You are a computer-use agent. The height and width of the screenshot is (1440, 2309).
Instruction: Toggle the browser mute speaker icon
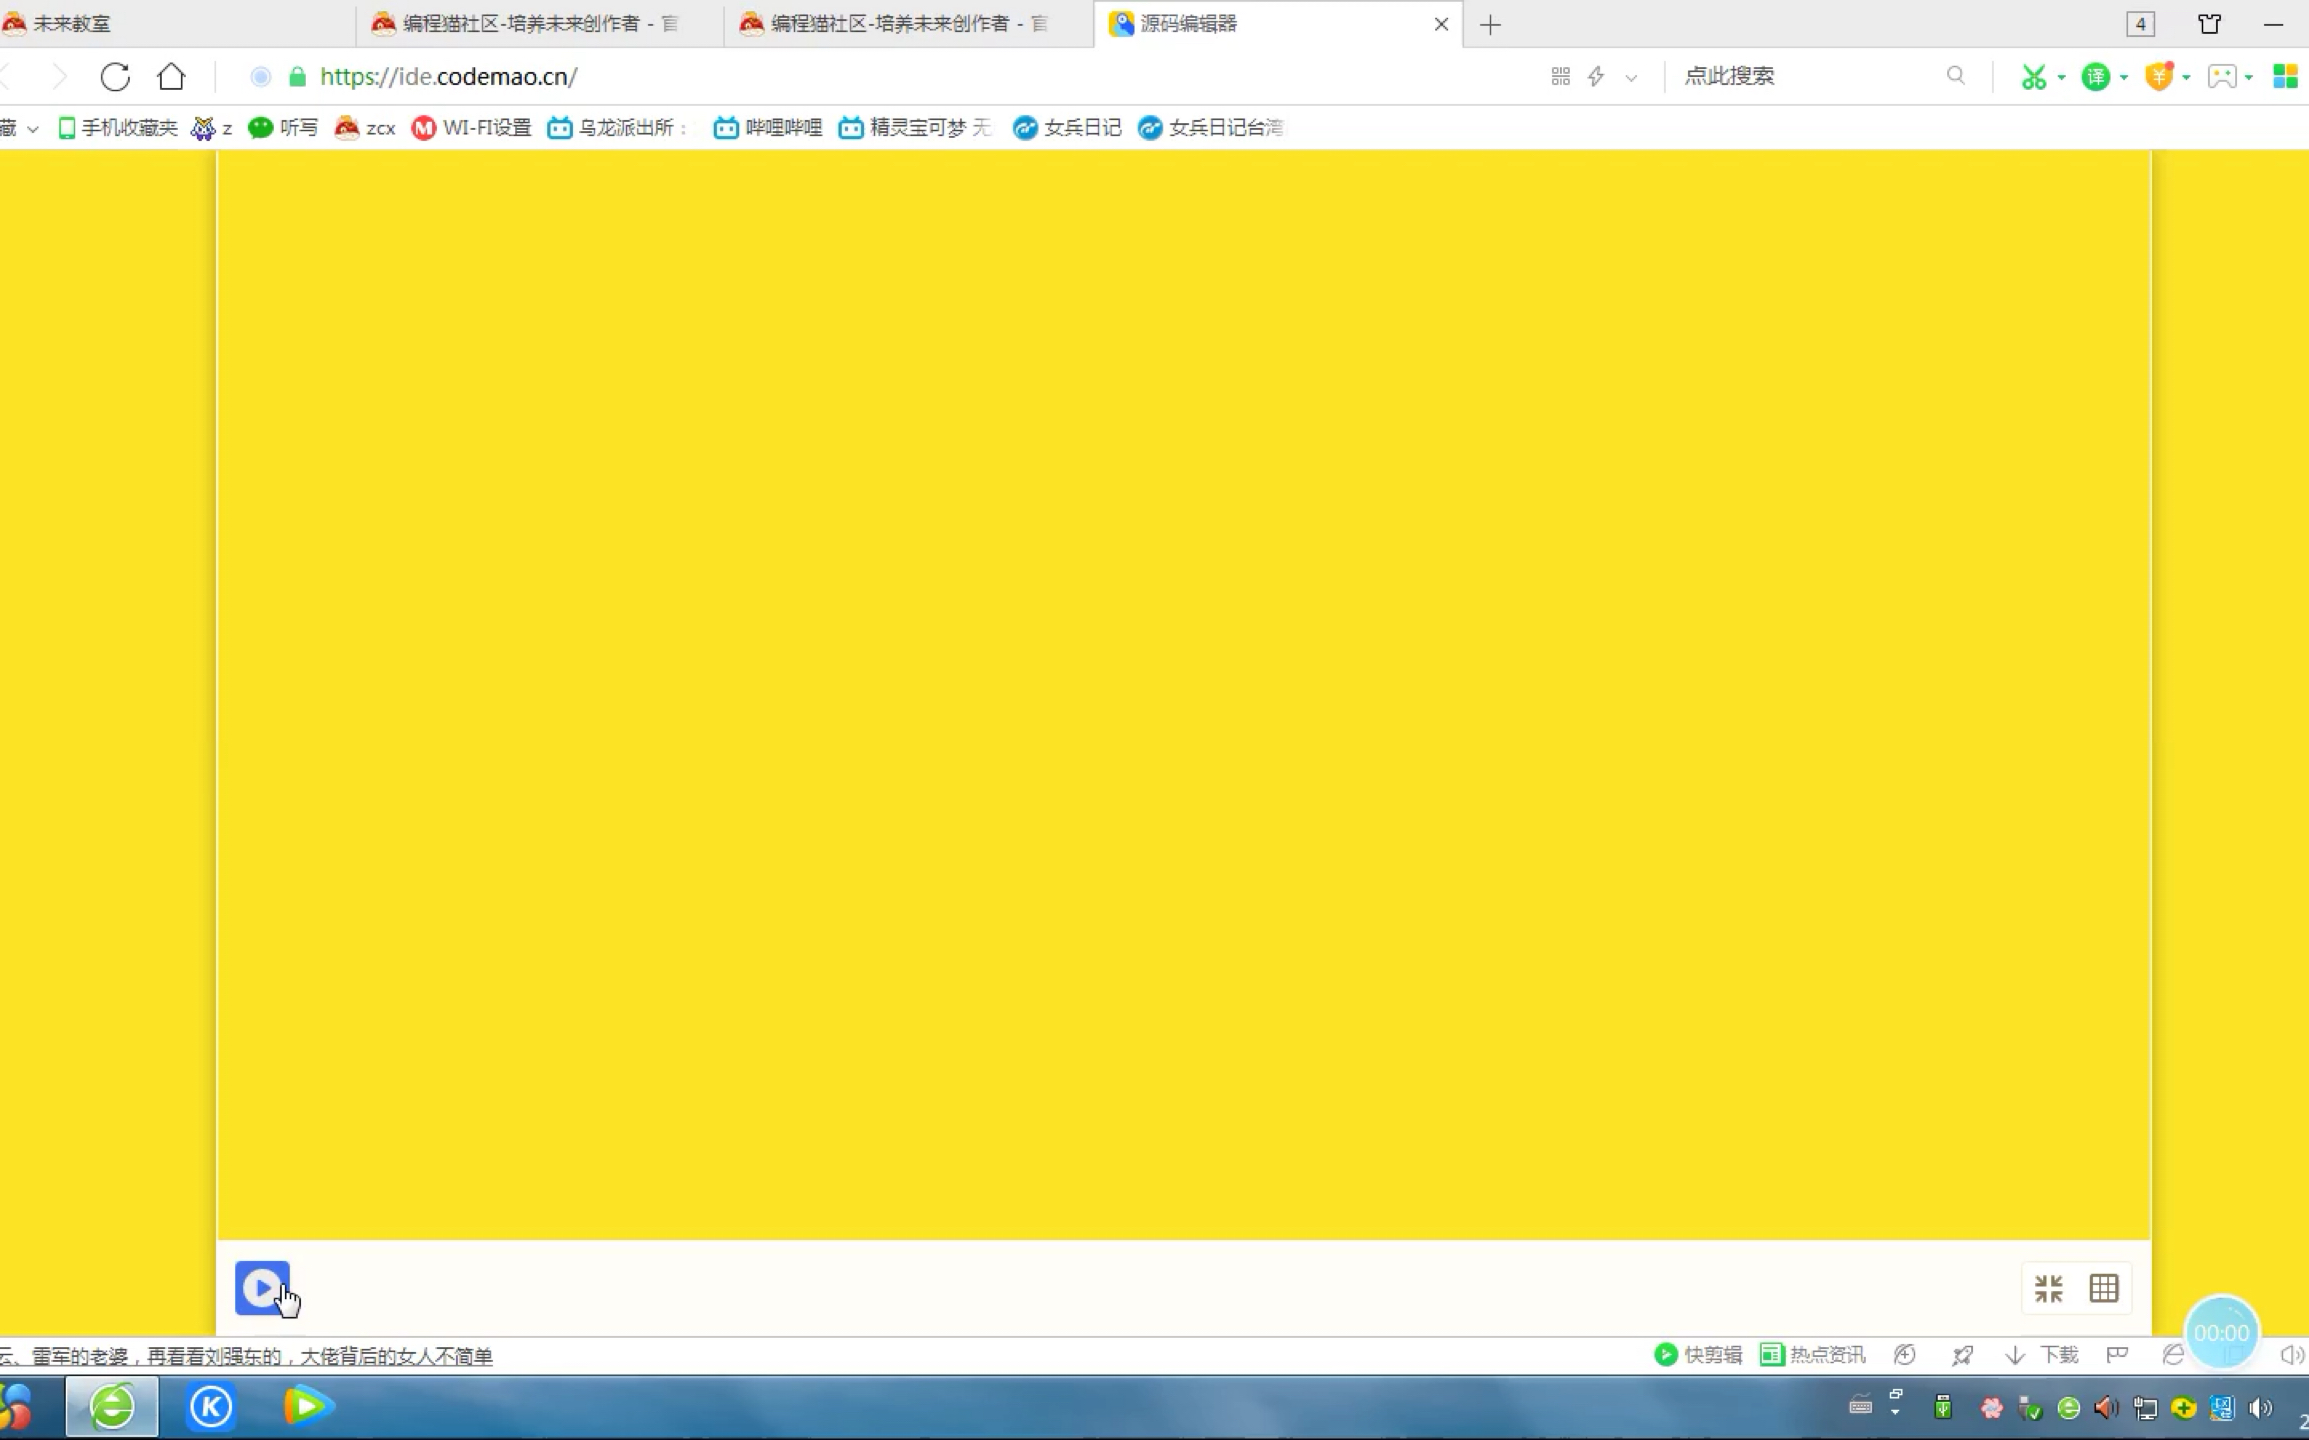[2290, 1355]
